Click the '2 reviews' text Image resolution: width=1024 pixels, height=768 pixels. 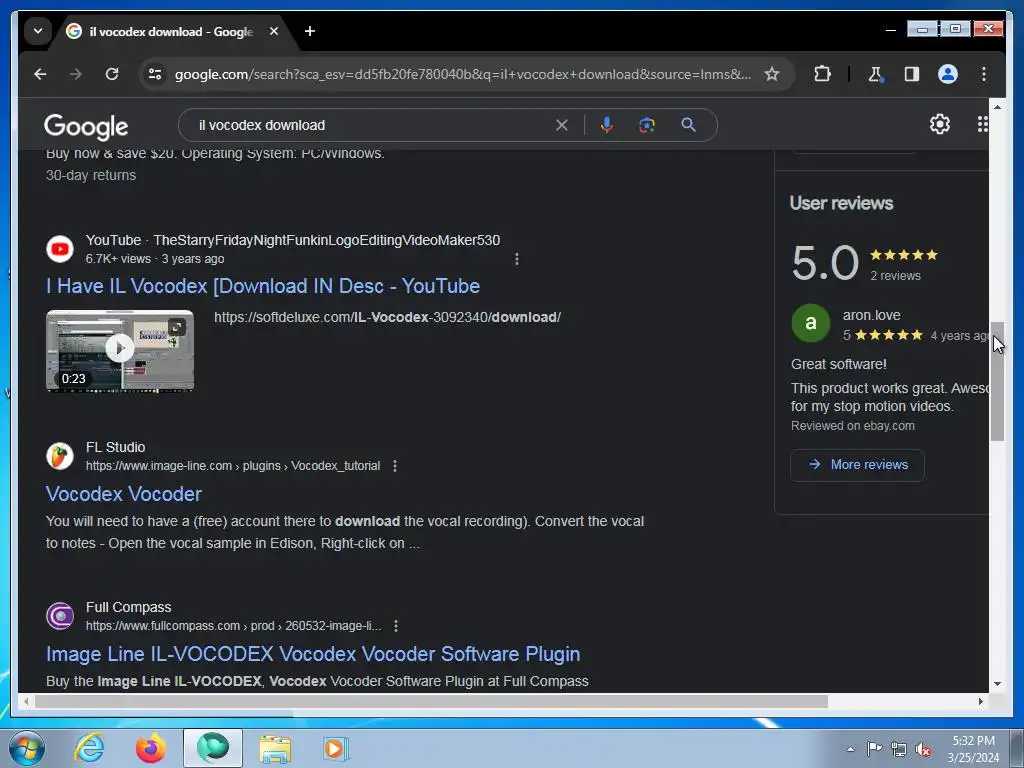pos(895,276)
